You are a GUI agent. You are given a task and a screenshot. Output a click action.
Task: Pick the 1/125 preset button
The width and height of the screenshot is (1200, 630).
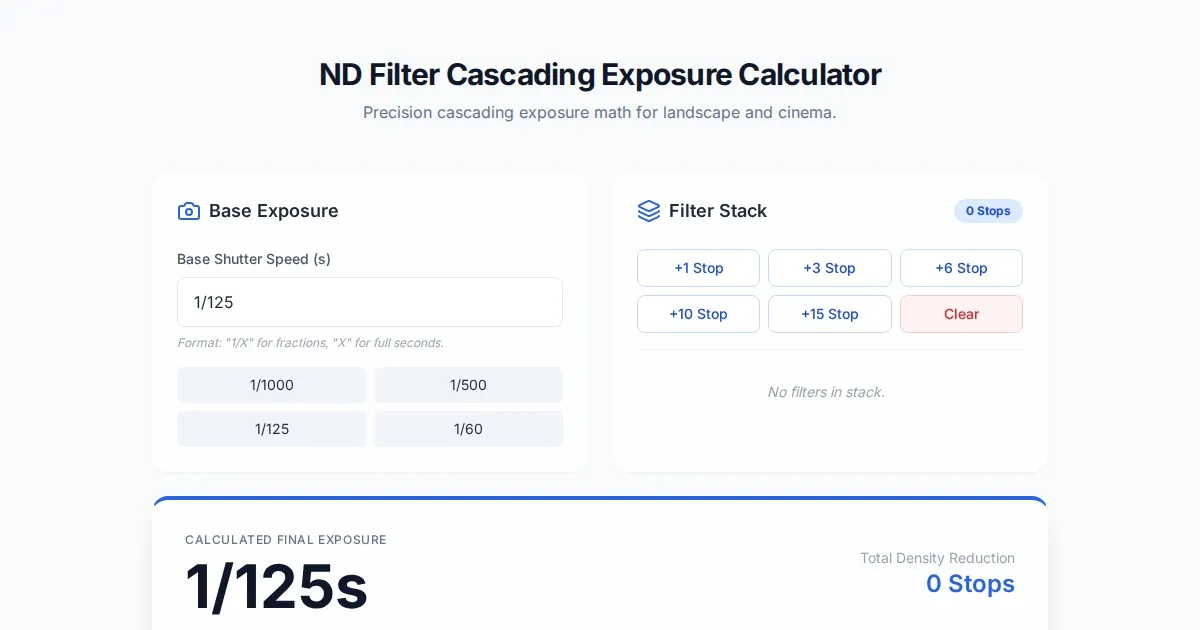point(272,429)
